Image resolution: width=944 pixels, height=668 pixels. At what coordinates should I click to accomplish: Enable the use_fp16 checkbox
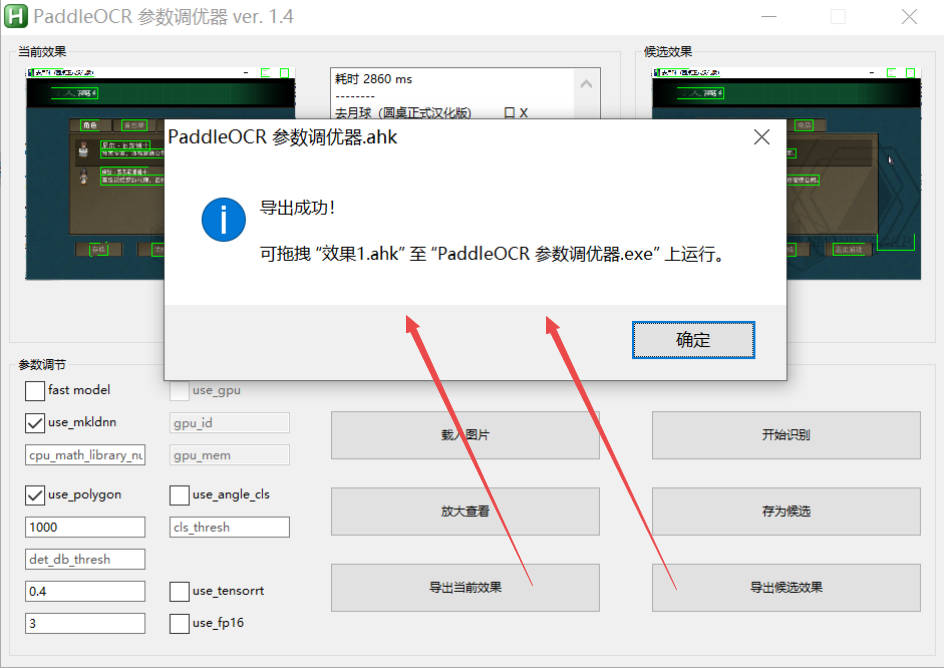click(x=179, y=623)
